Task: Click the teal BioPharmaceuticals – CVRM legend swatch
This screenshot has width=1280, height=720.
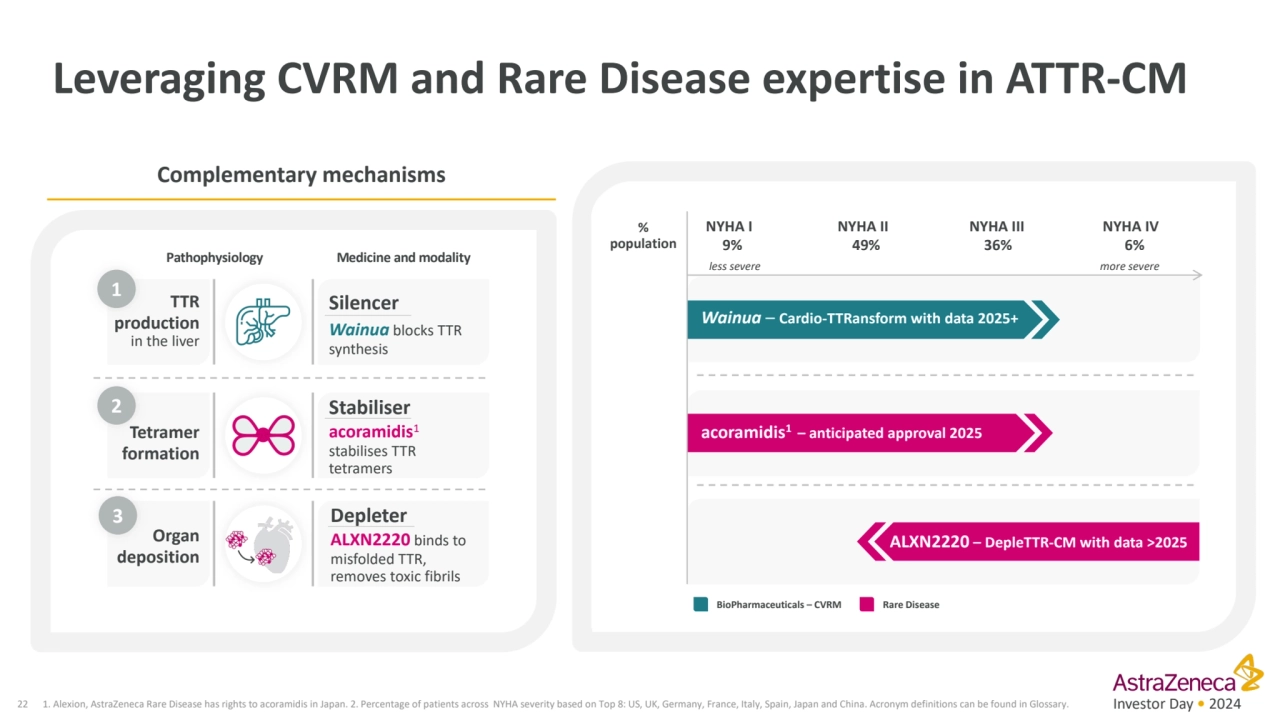Action: click(701, 604)
